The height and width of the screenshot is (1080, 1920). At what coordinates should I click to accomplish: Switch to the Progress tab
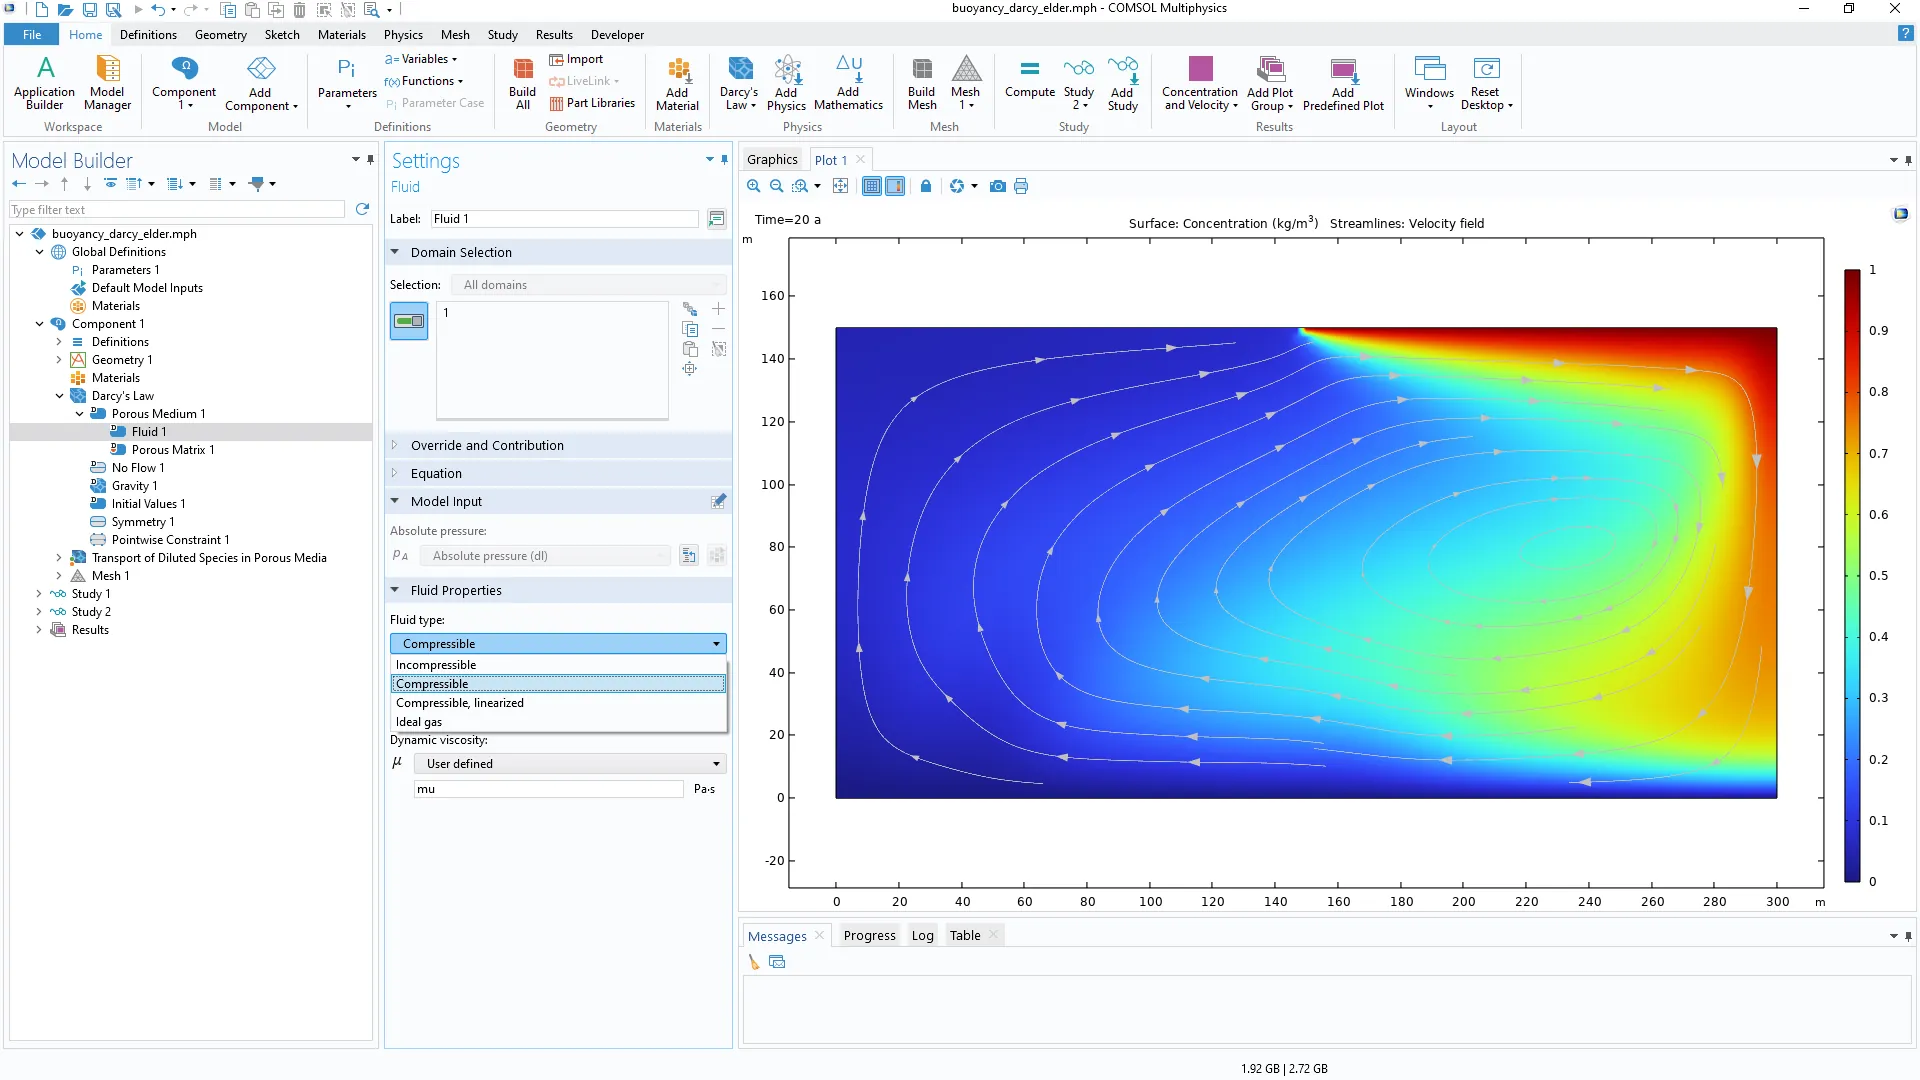point(869,936)
